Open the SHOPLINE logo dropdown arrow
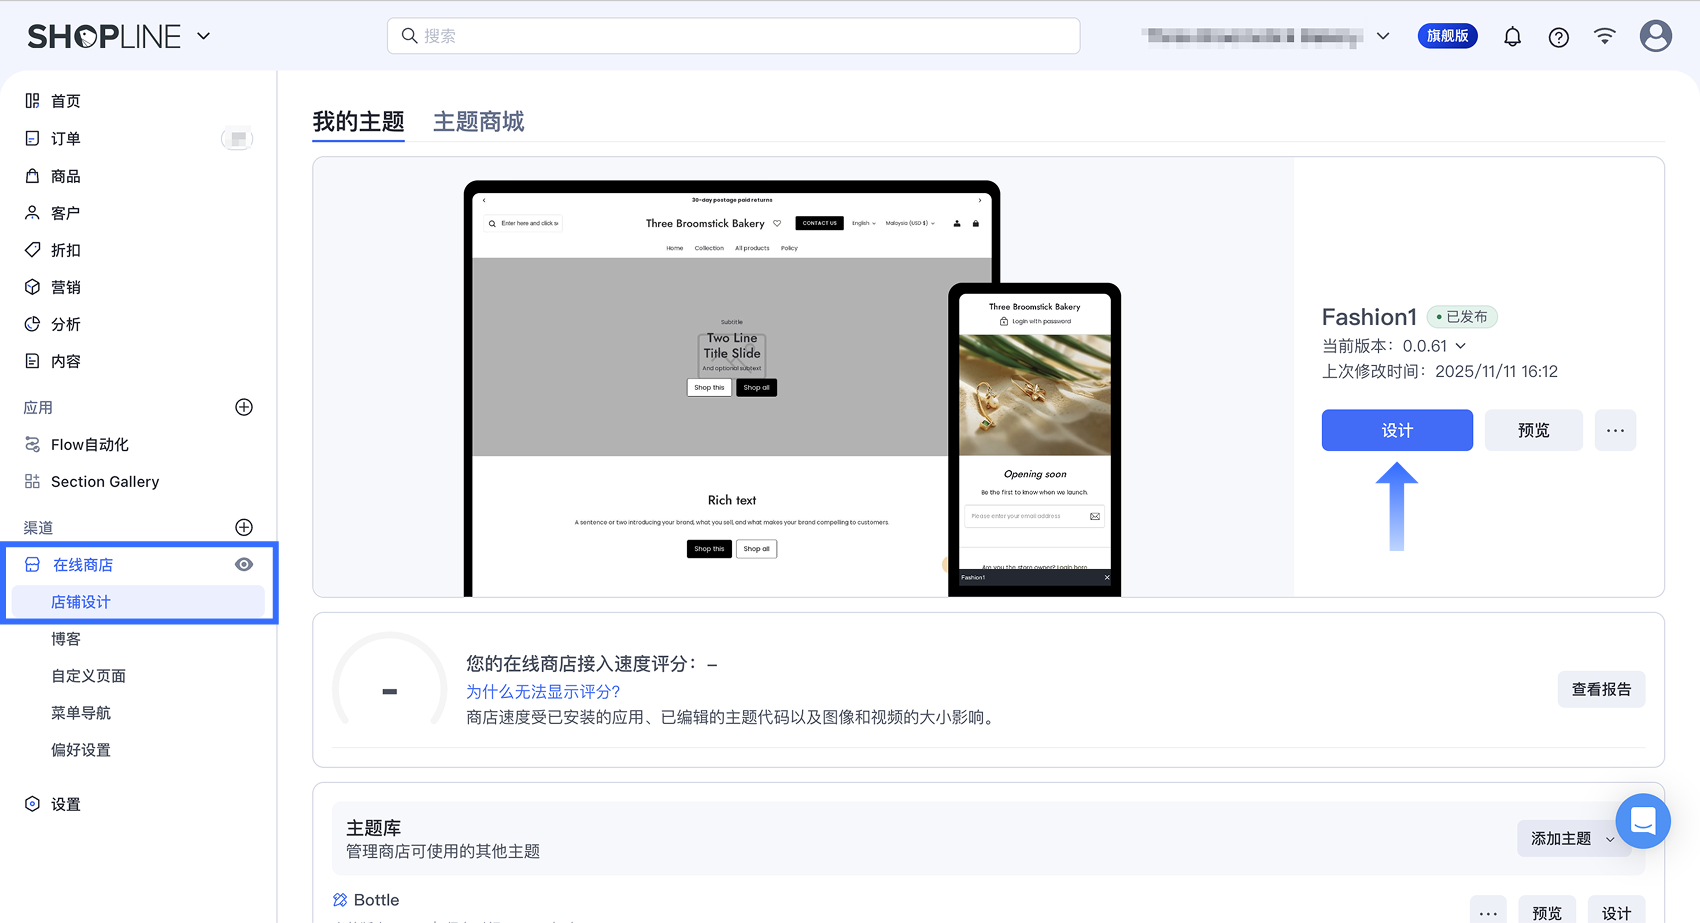The width and height of the screenshot is (1700, 923). (204, 36)
